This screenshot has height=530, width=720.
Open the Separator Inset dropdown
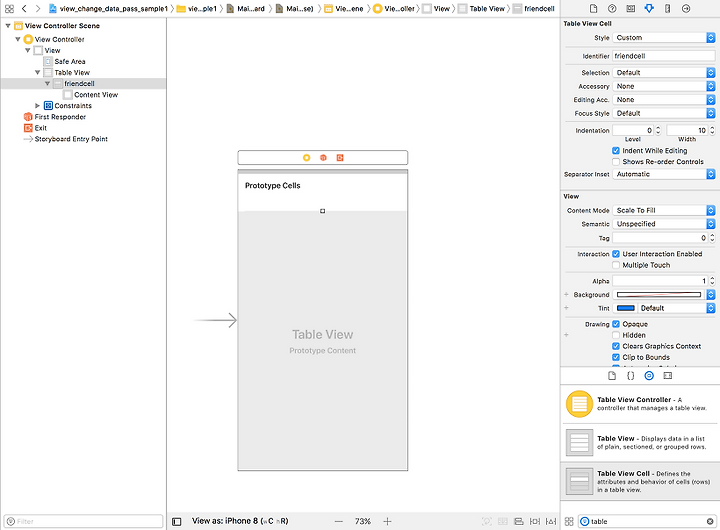coord(664,174)
